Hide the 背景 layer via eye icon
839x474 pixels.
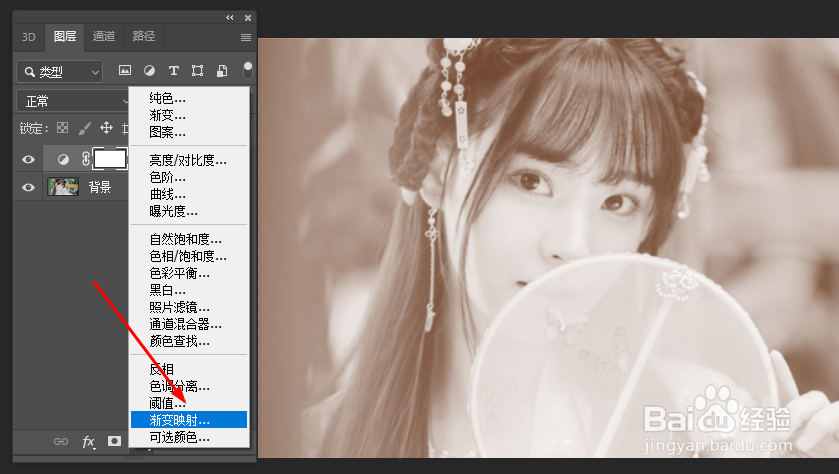[28, 188]
